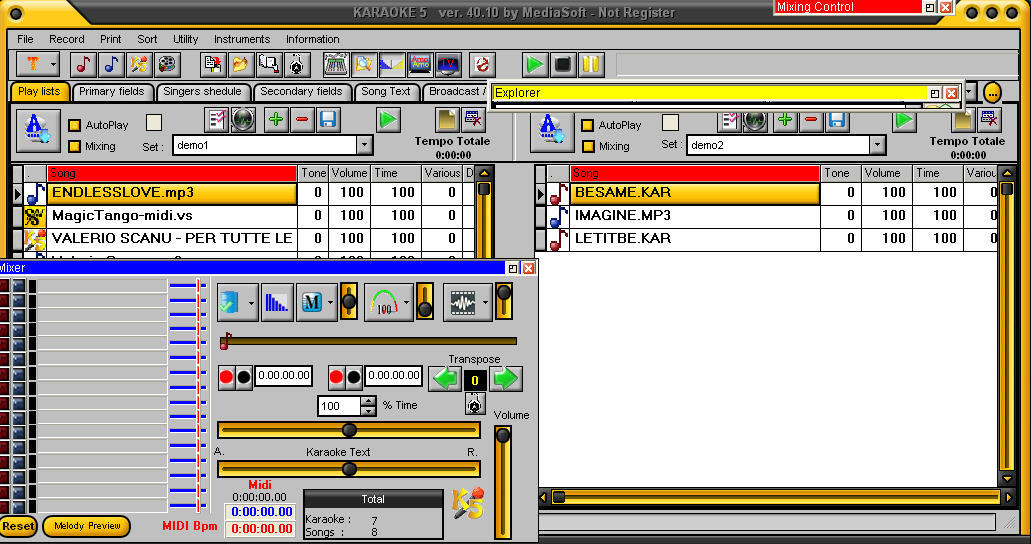Open the demo1 Set dropdown
The image size is (1031, 544).
[x=364, y=145]
